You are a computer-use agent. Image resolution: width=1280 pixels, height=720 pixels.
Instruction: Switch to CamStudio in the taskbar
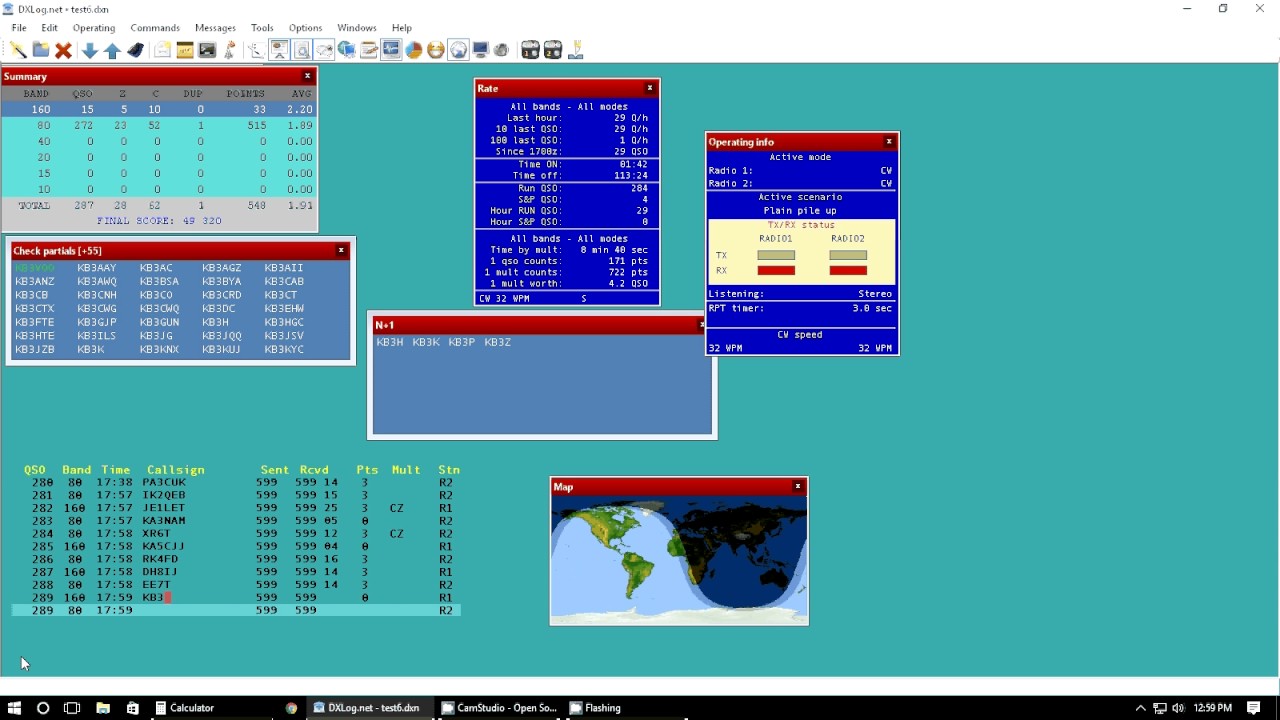498,708
